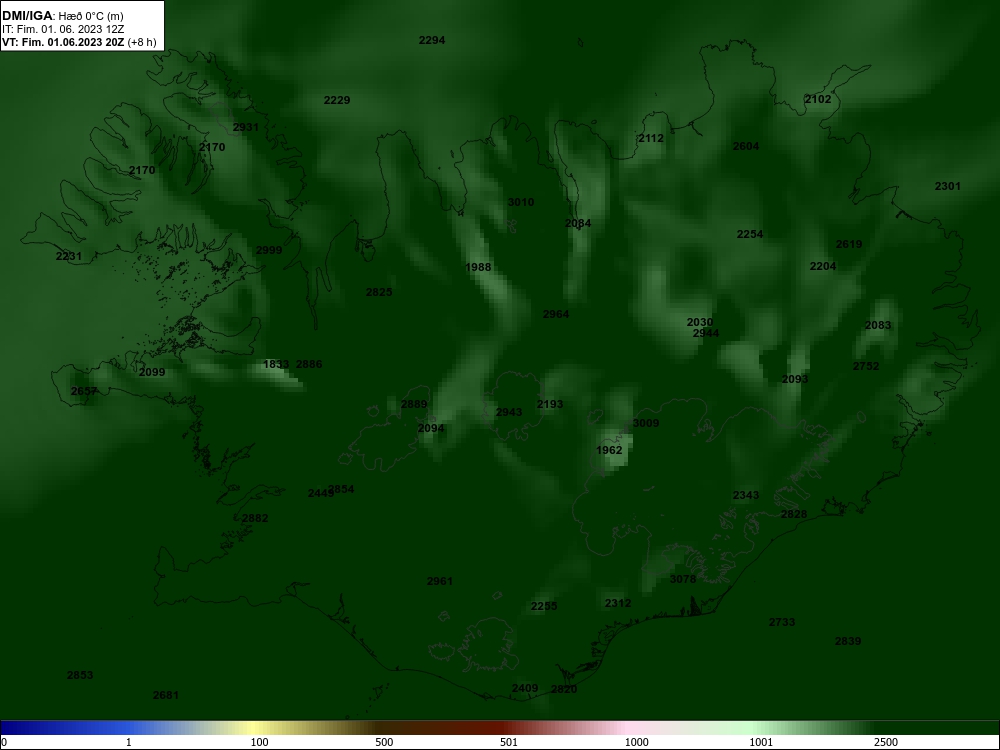Select the value 2083
The image size is (1000, 750).
pos(878,325)
